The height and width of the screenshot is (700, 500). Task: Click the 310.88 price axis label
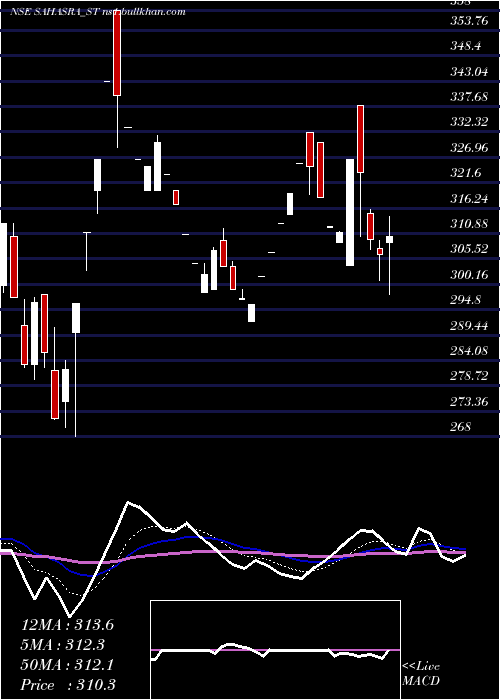[x=469, y=224]
